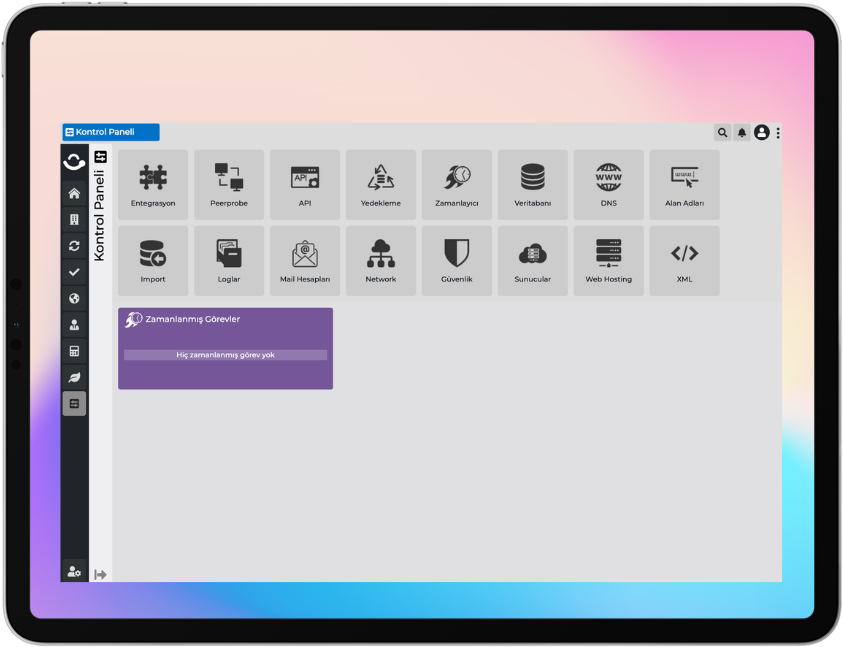
Task: Toggle the sidebar collapse arrow
Action: [x=100, y=574]
